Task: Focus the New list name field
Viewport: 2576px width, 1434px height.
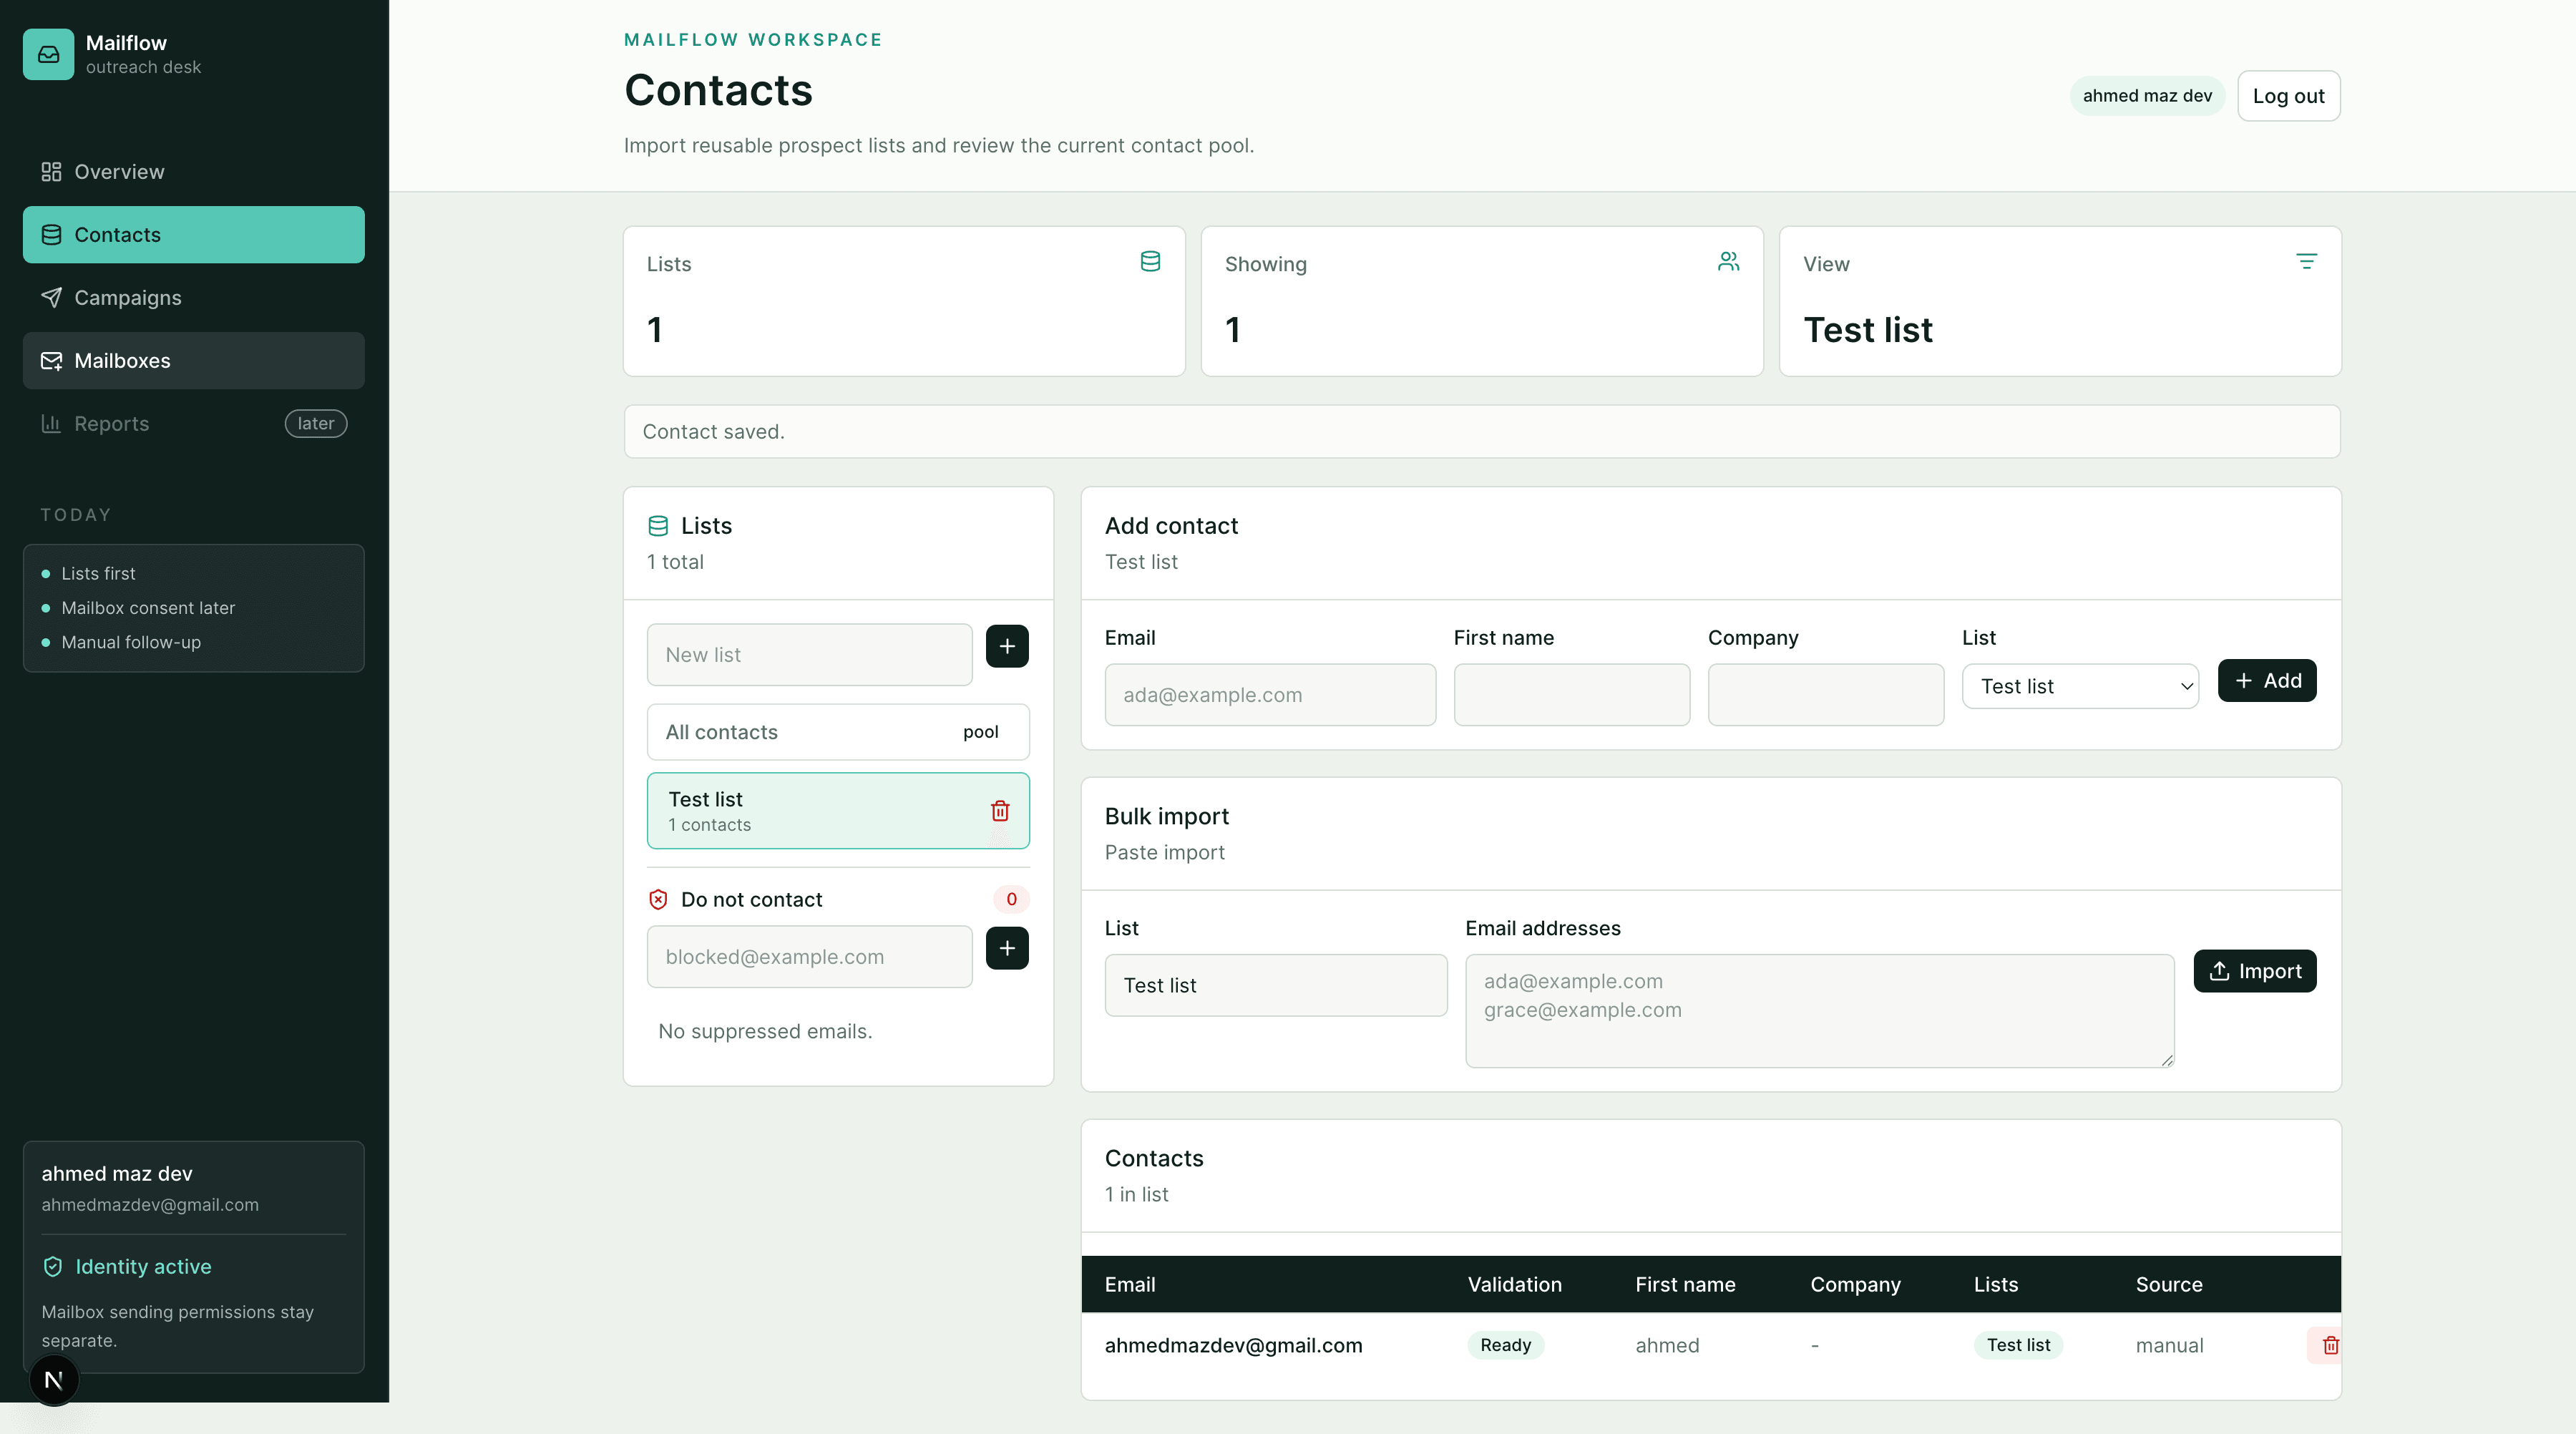Action: (809, 655)
